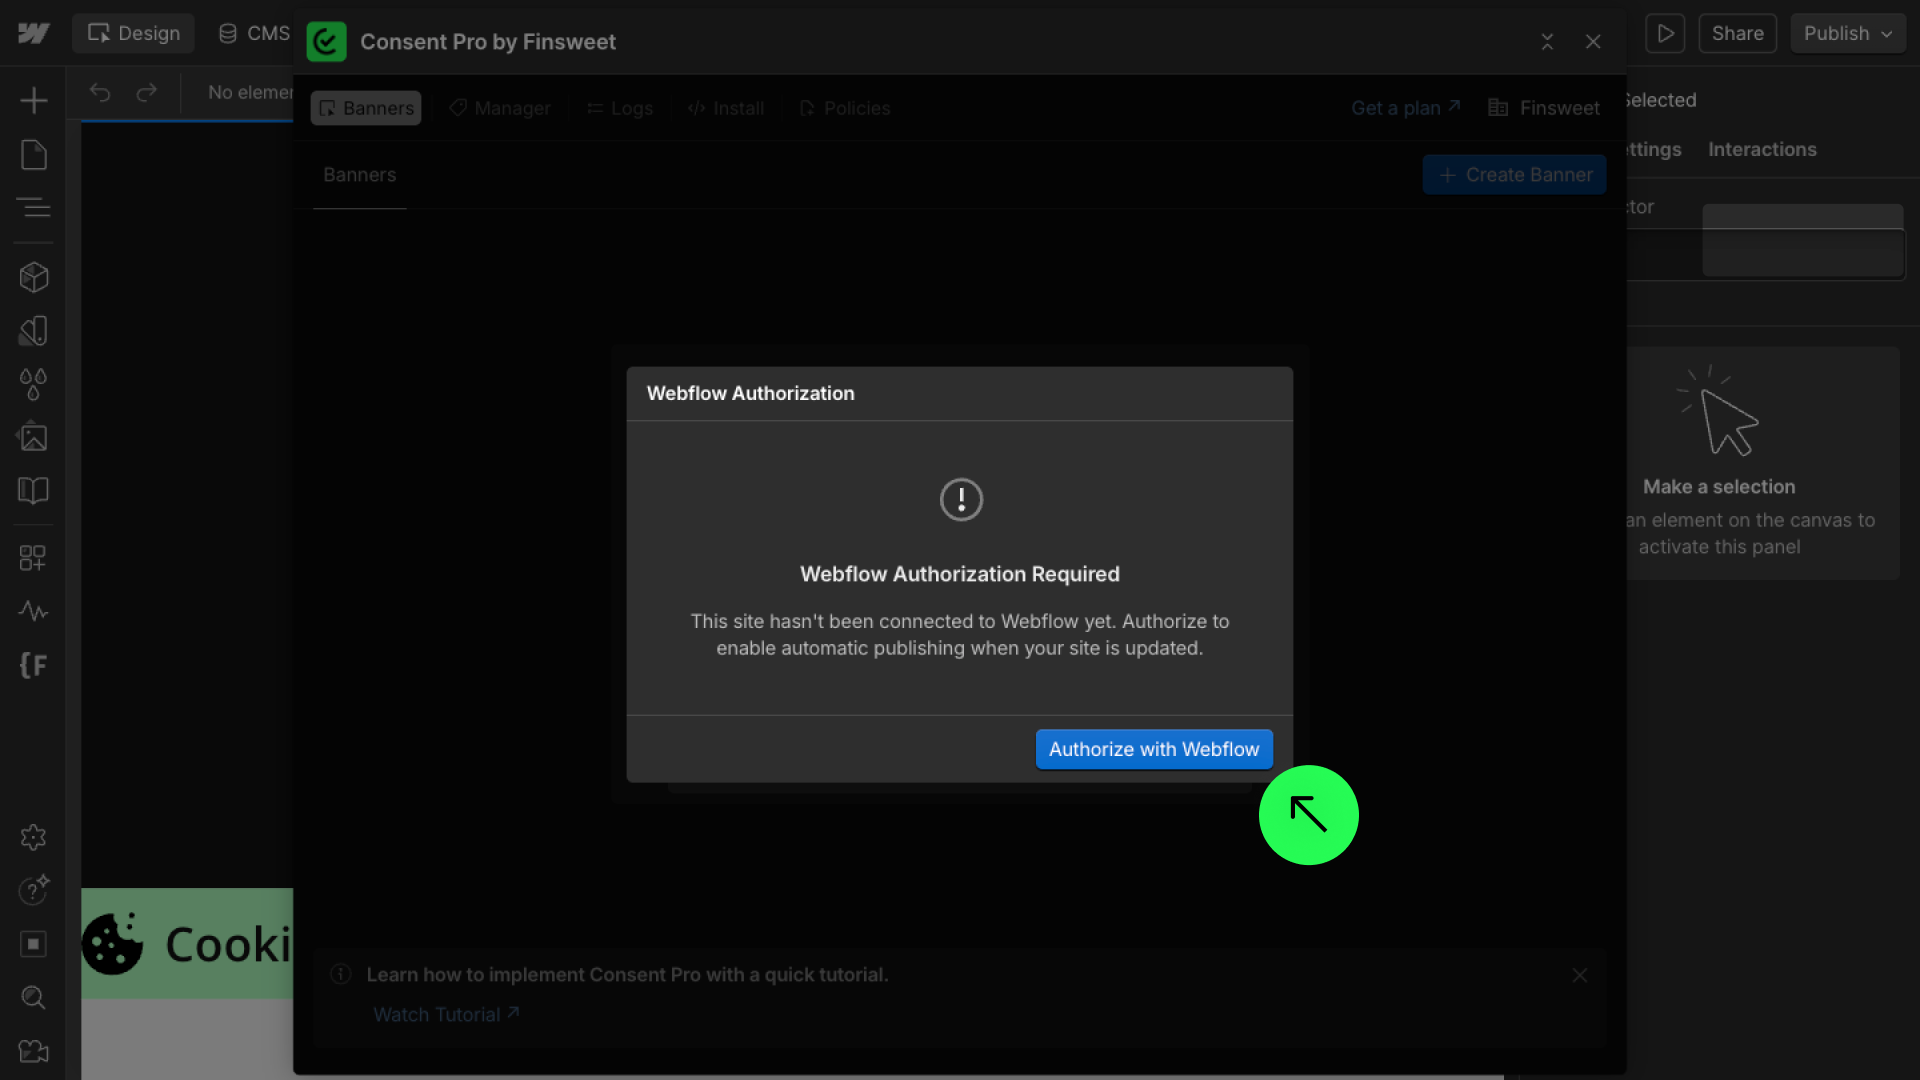Switch to Design mode
This screenshot has width=1920, height=1080.
point(134,33)
